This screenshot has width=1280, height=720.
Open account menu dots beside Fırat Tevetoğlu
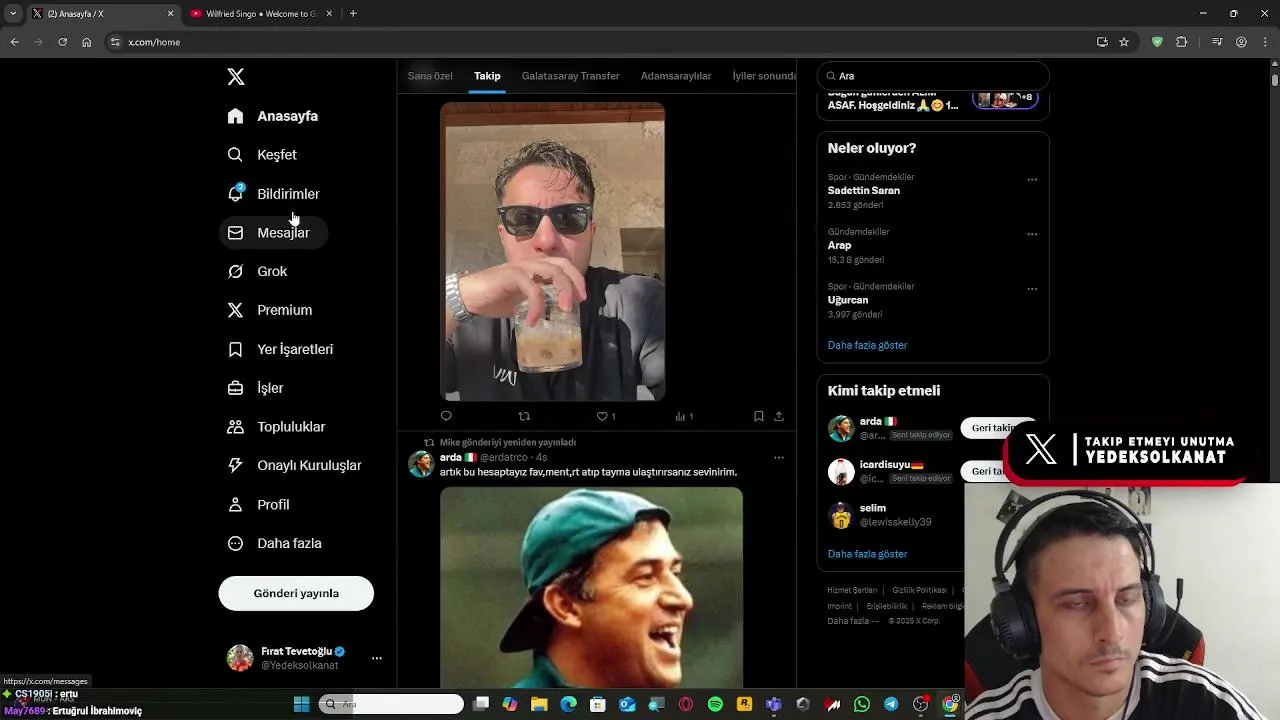tap(377, 658)
